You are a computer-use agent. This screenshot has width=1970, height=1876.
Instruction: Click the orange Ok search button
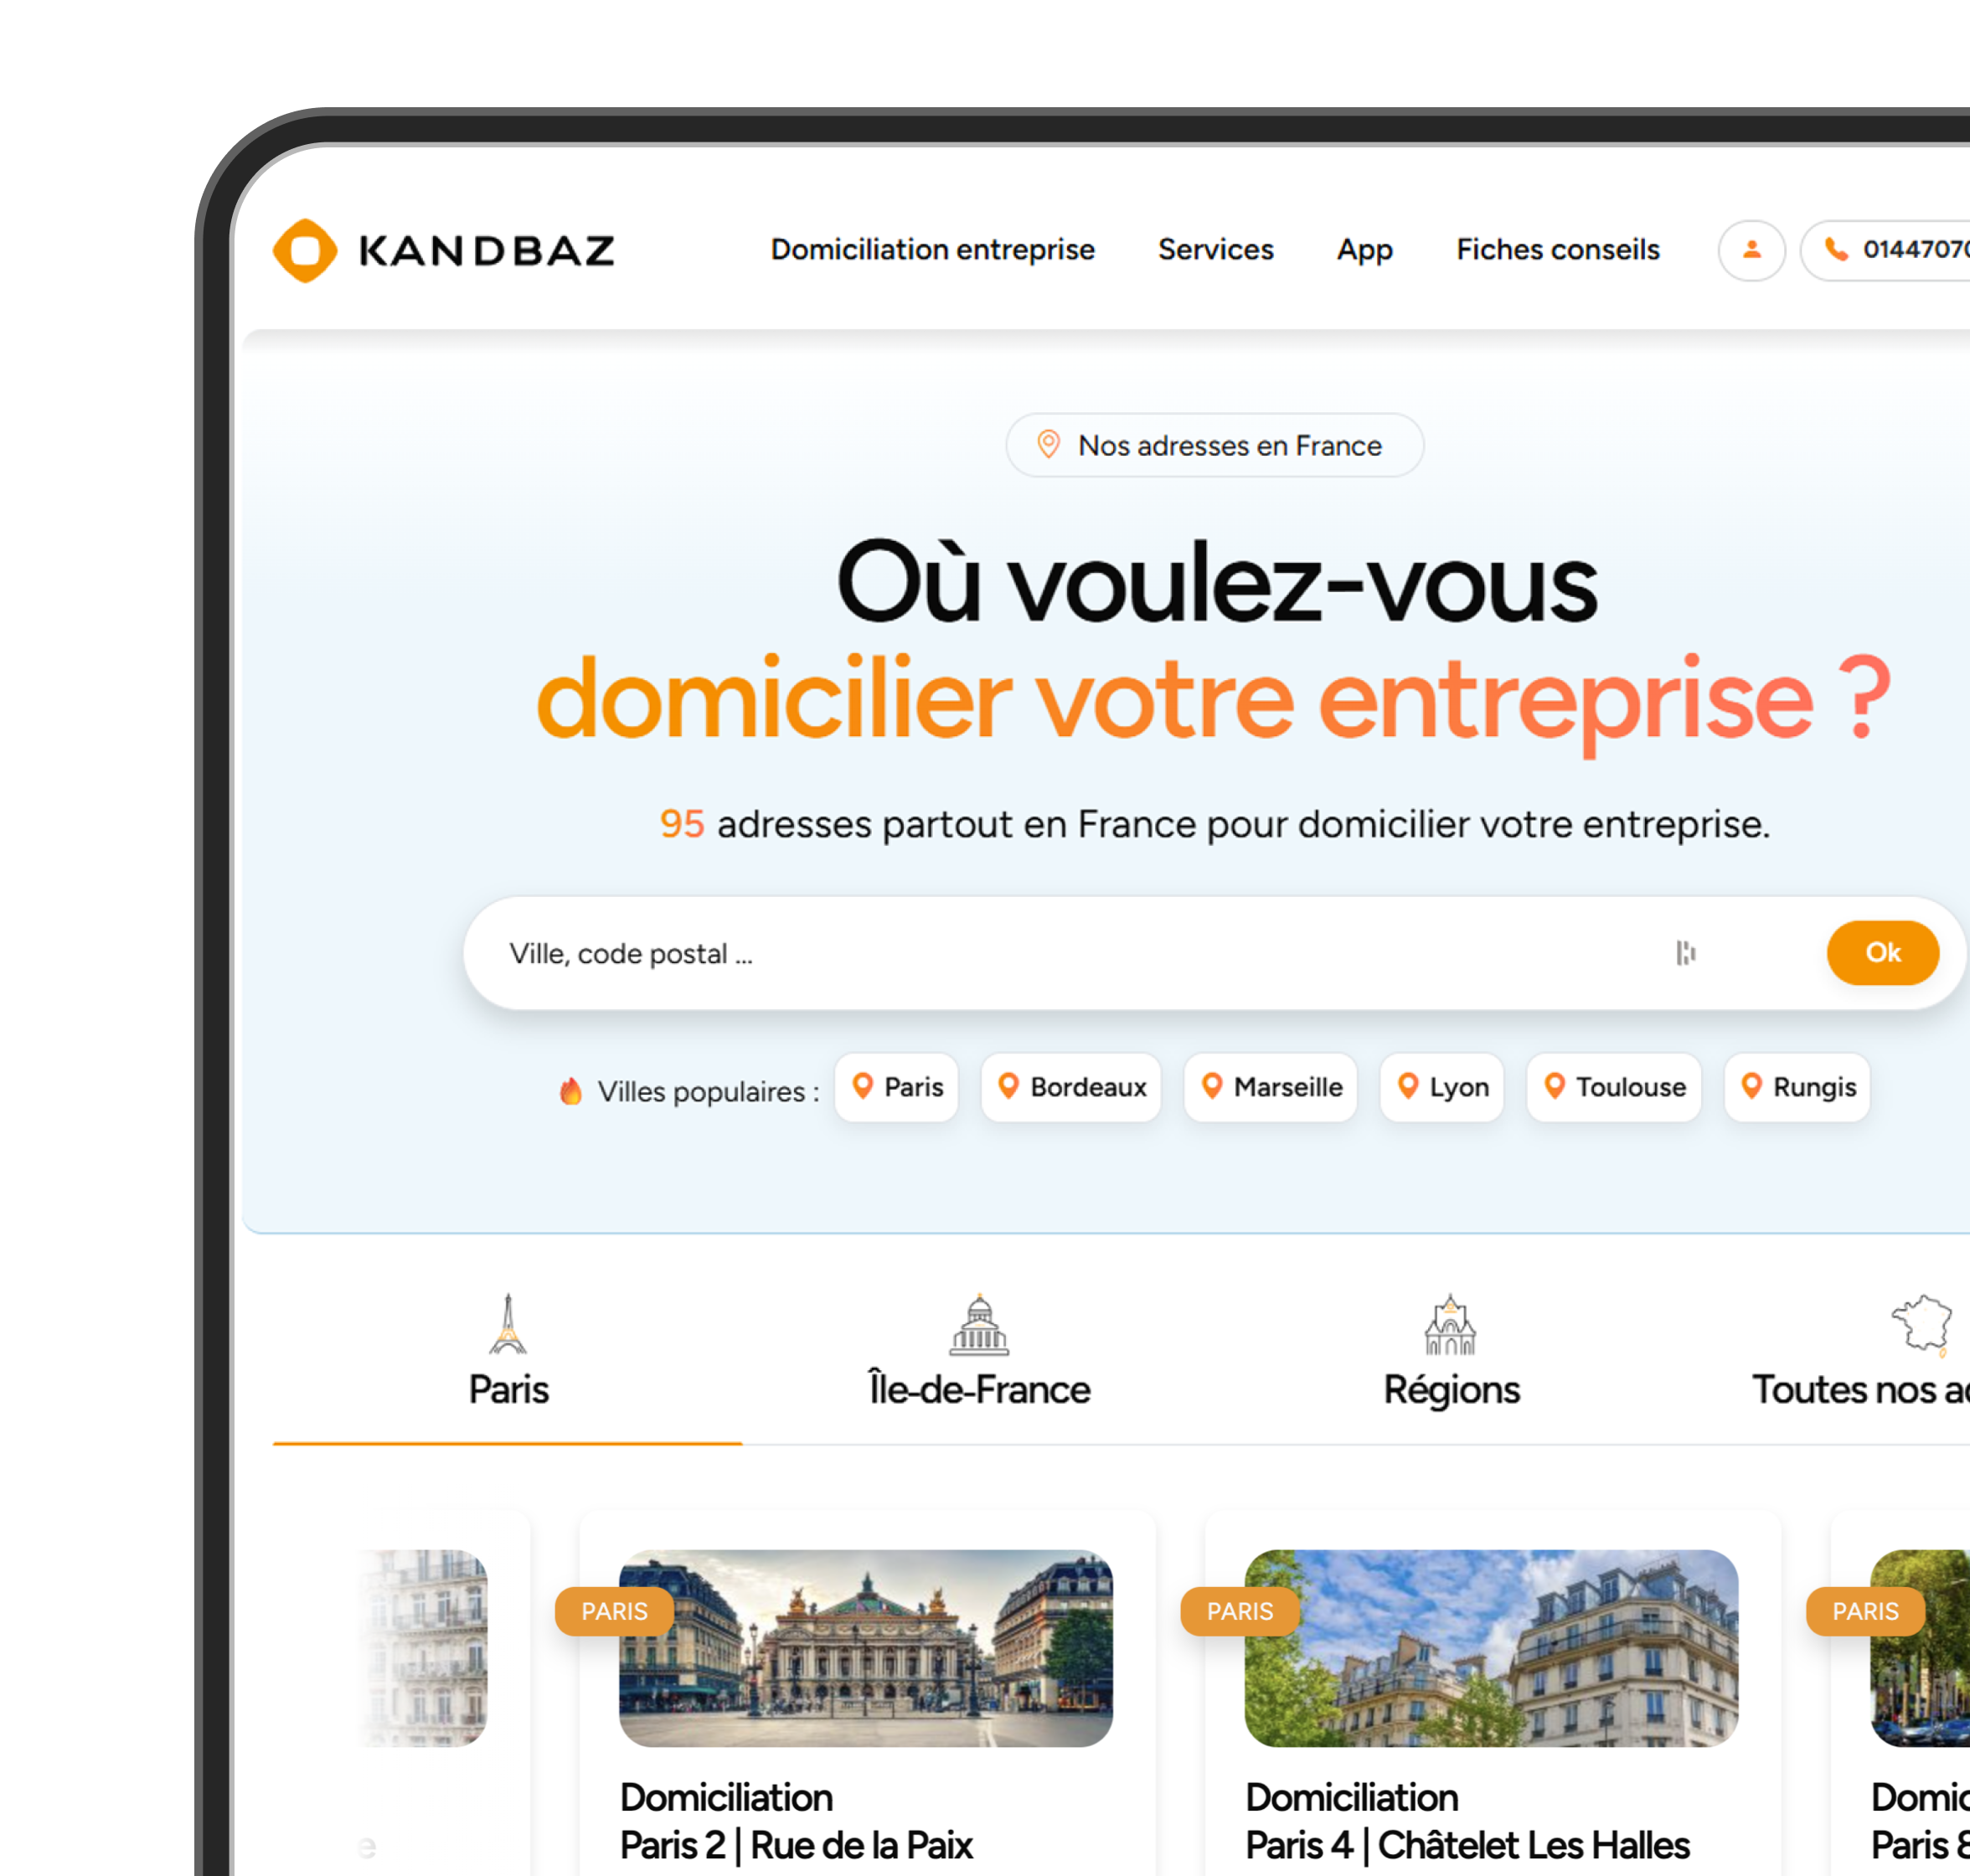click(1882, 953)
